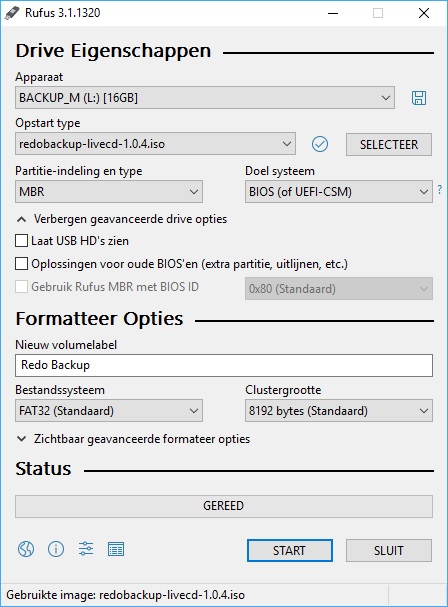
Task: Click the Nieuw volumelabel text field
Action: pyautogui.click(x=224, y=365)
